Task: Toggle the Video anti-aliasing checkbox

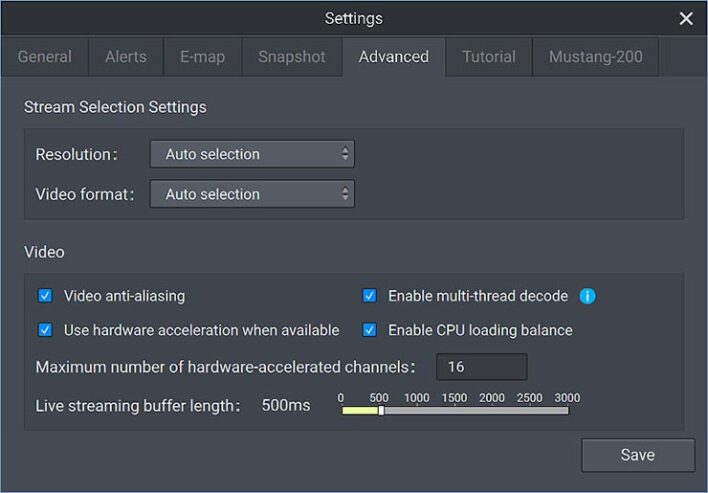Action: (x=45, y=296)
